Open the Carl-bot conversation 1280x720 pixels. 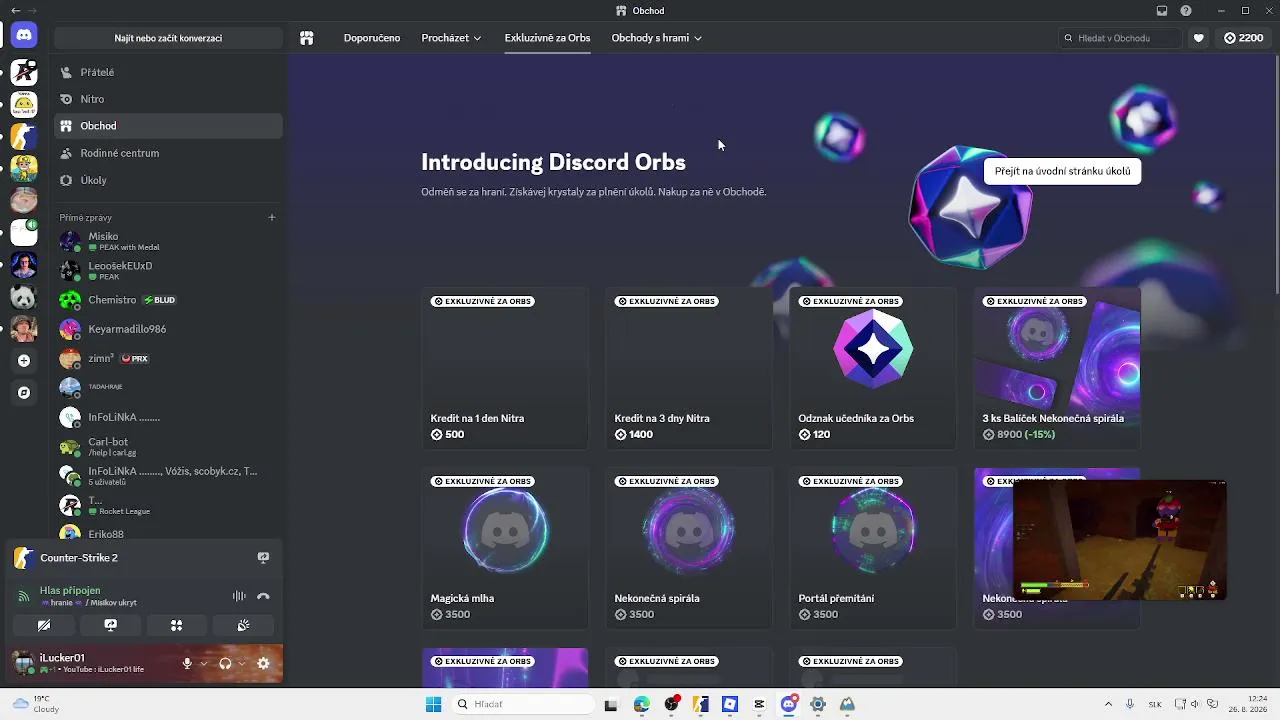pos(168,446)
